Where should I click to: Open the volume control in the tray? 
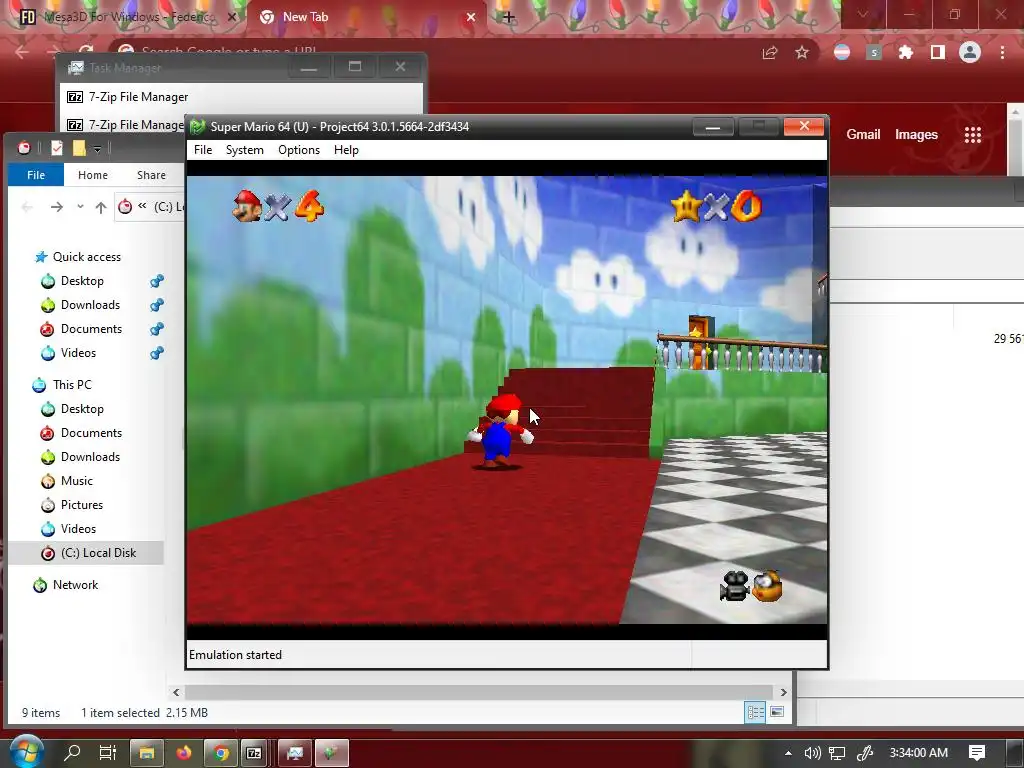click(812, 753)
